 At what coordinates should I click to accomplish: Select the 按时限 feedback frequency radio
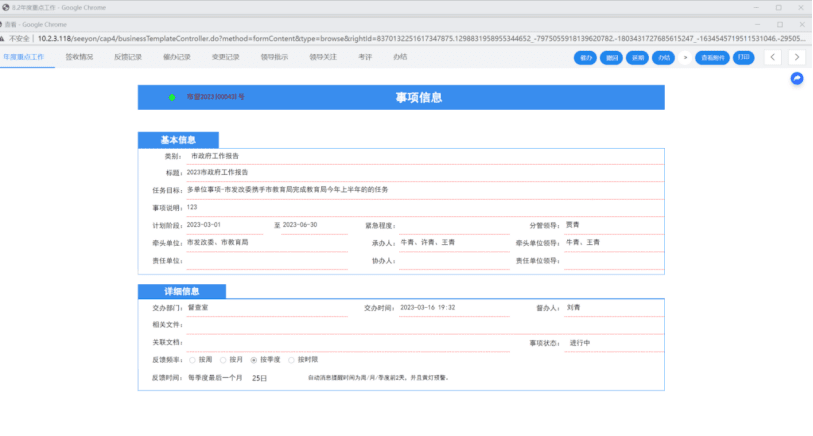(291, 360)
